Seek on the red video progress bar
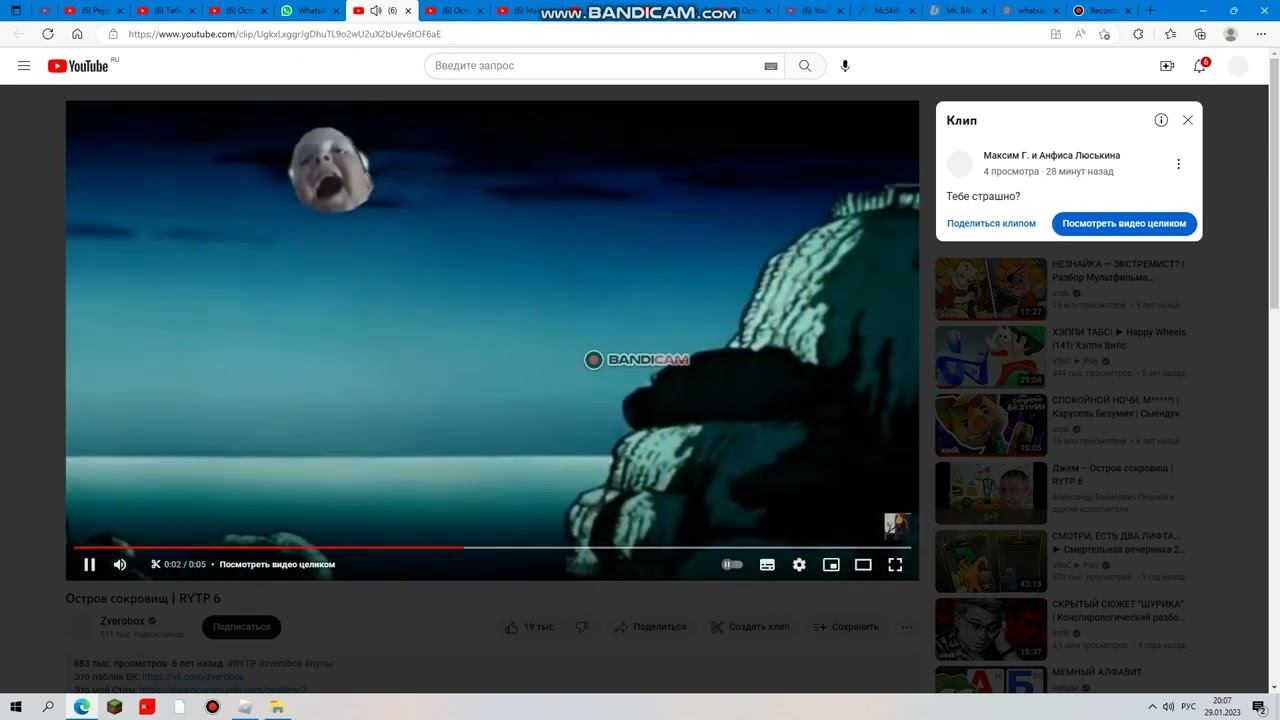The image size is (1280, 720). [x=492, y=547]
